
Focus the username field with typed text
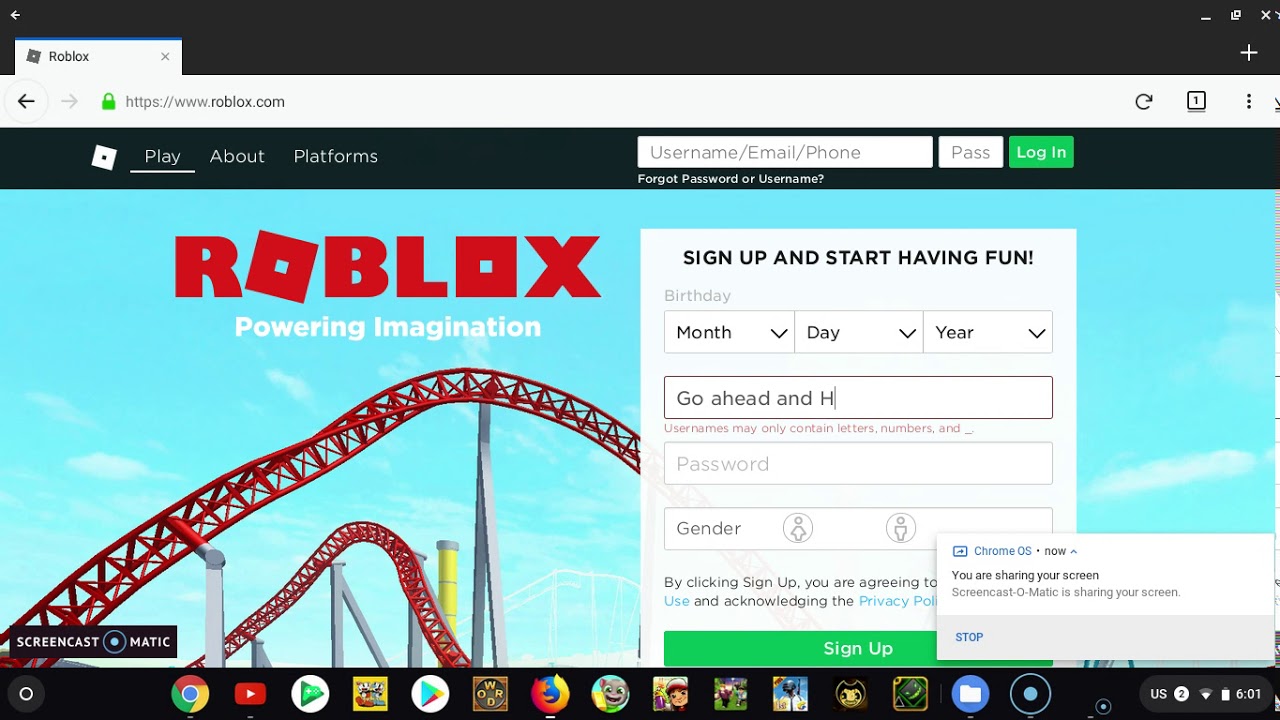(858, 398)
